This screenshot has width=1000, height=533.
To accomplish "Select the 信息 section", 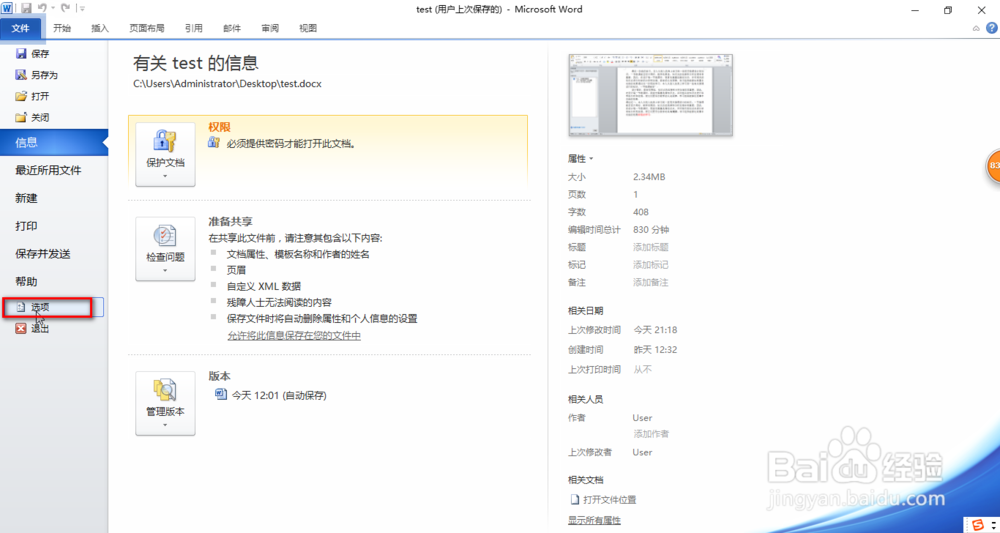I will tap(54, 143).
